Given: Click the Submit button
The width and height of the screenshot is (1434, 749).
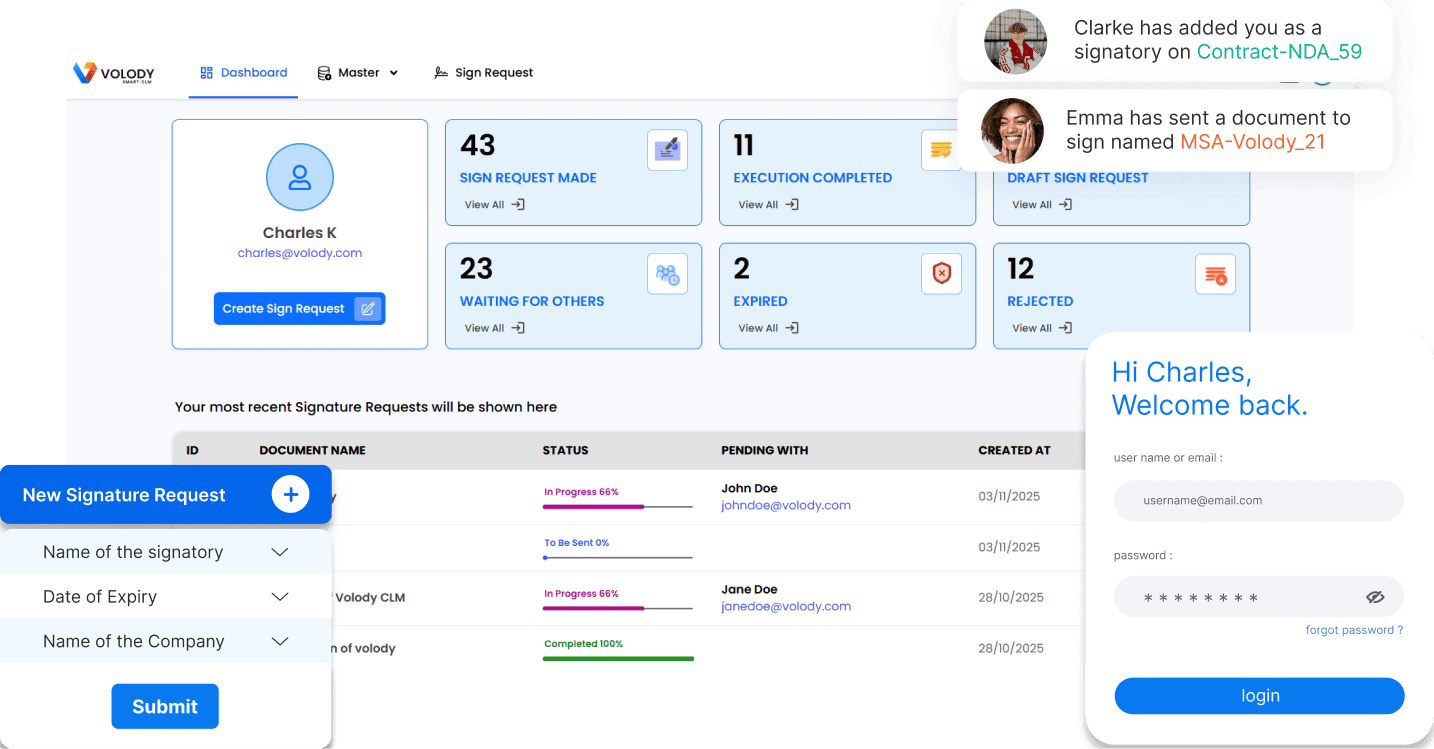Looking at the screenshot, I should (165, 706).
